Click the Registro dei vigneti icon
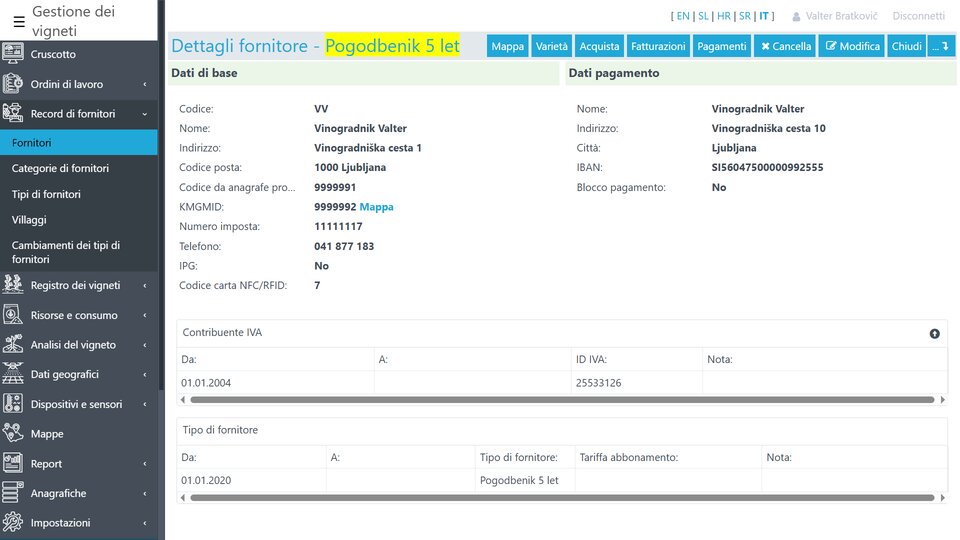This screenshot has width=960, height=540. (13, 285)
